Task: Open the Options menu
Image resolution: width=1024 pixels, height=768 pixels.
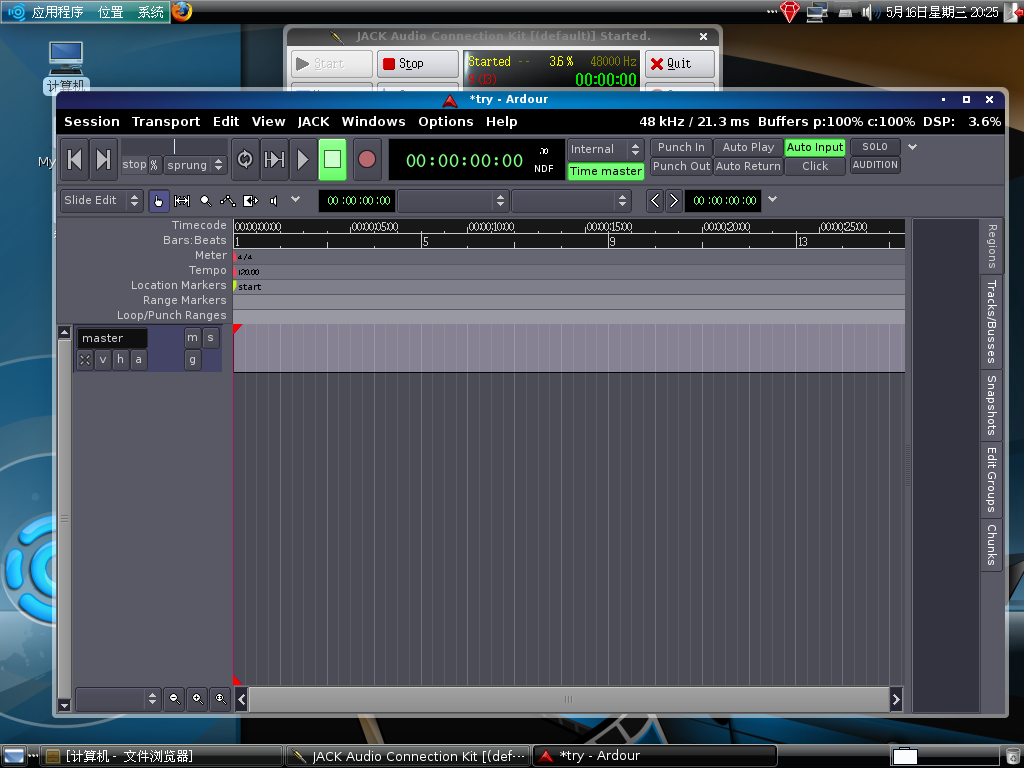Action: (x=445, y=121)
